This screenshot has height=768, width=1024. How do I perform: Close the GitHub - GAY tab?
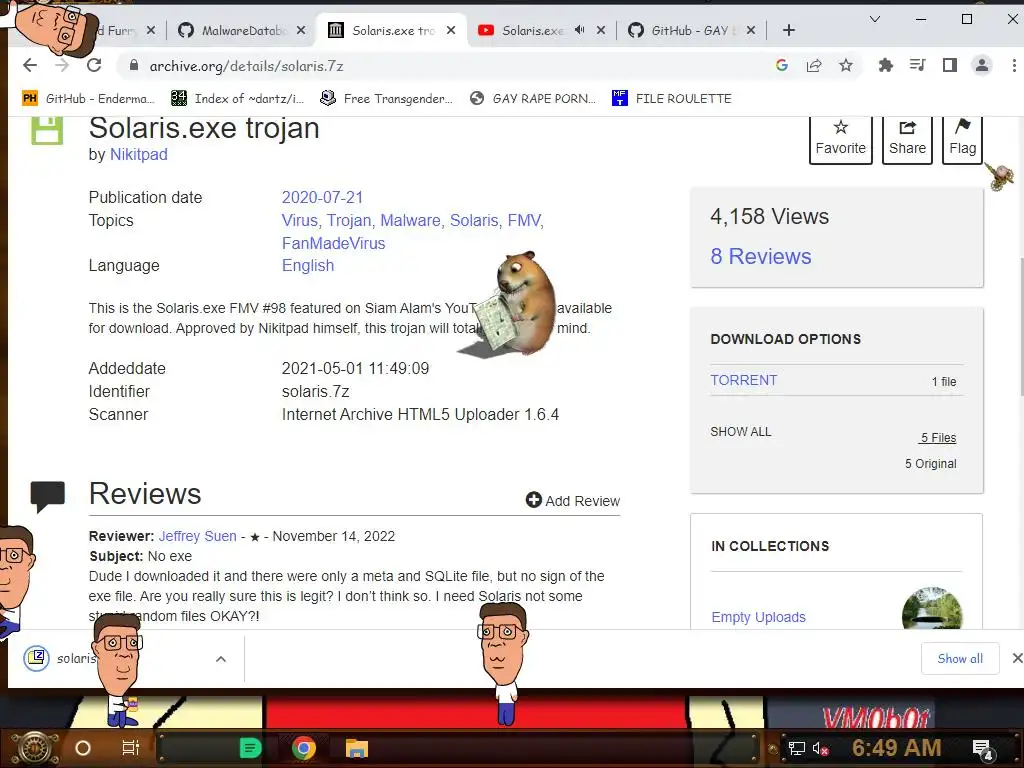click(x=751, y=30)
